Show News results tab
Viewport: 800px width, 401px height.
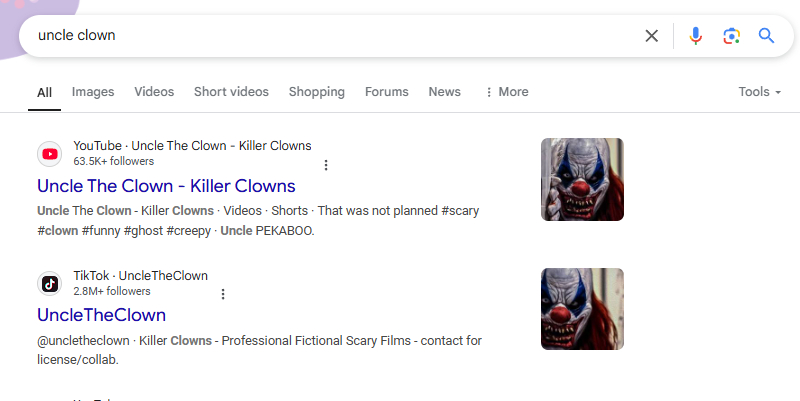click(x=444, y=92)
